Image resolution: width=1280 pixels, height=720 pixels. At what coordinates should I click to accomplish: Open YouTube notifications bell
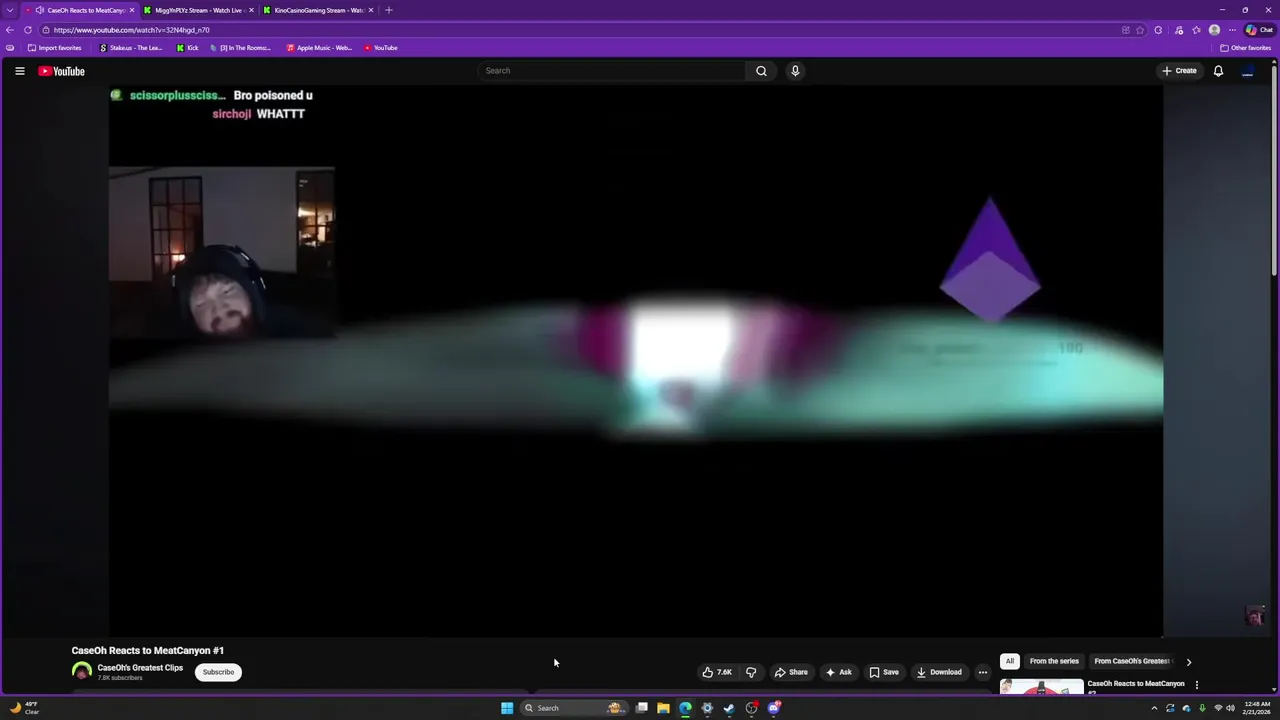click(x=1218, y=71)
